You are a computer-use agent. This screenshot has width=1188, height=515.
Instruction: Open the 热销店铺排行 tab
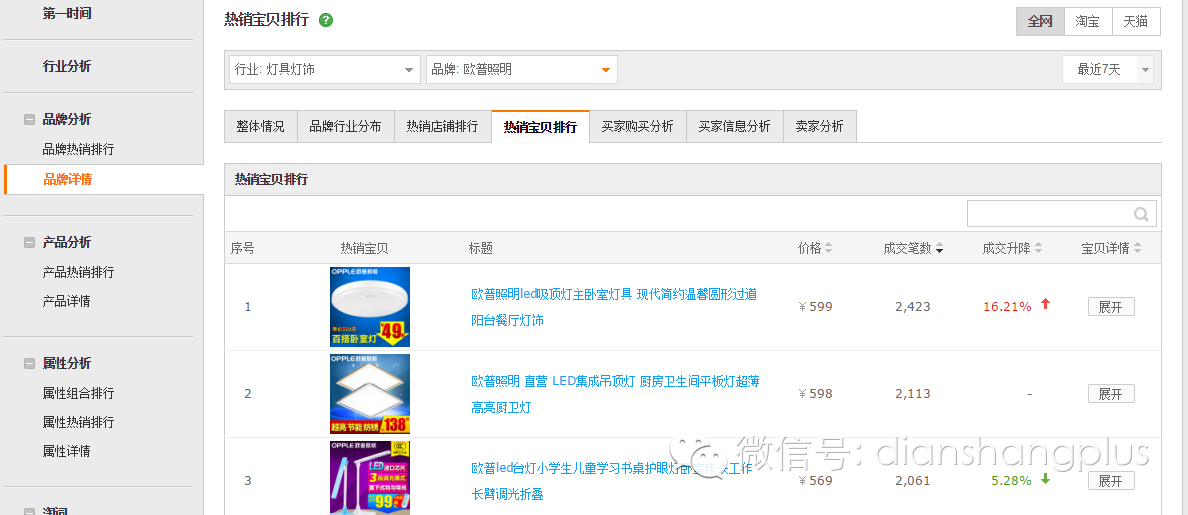point(442,126)
